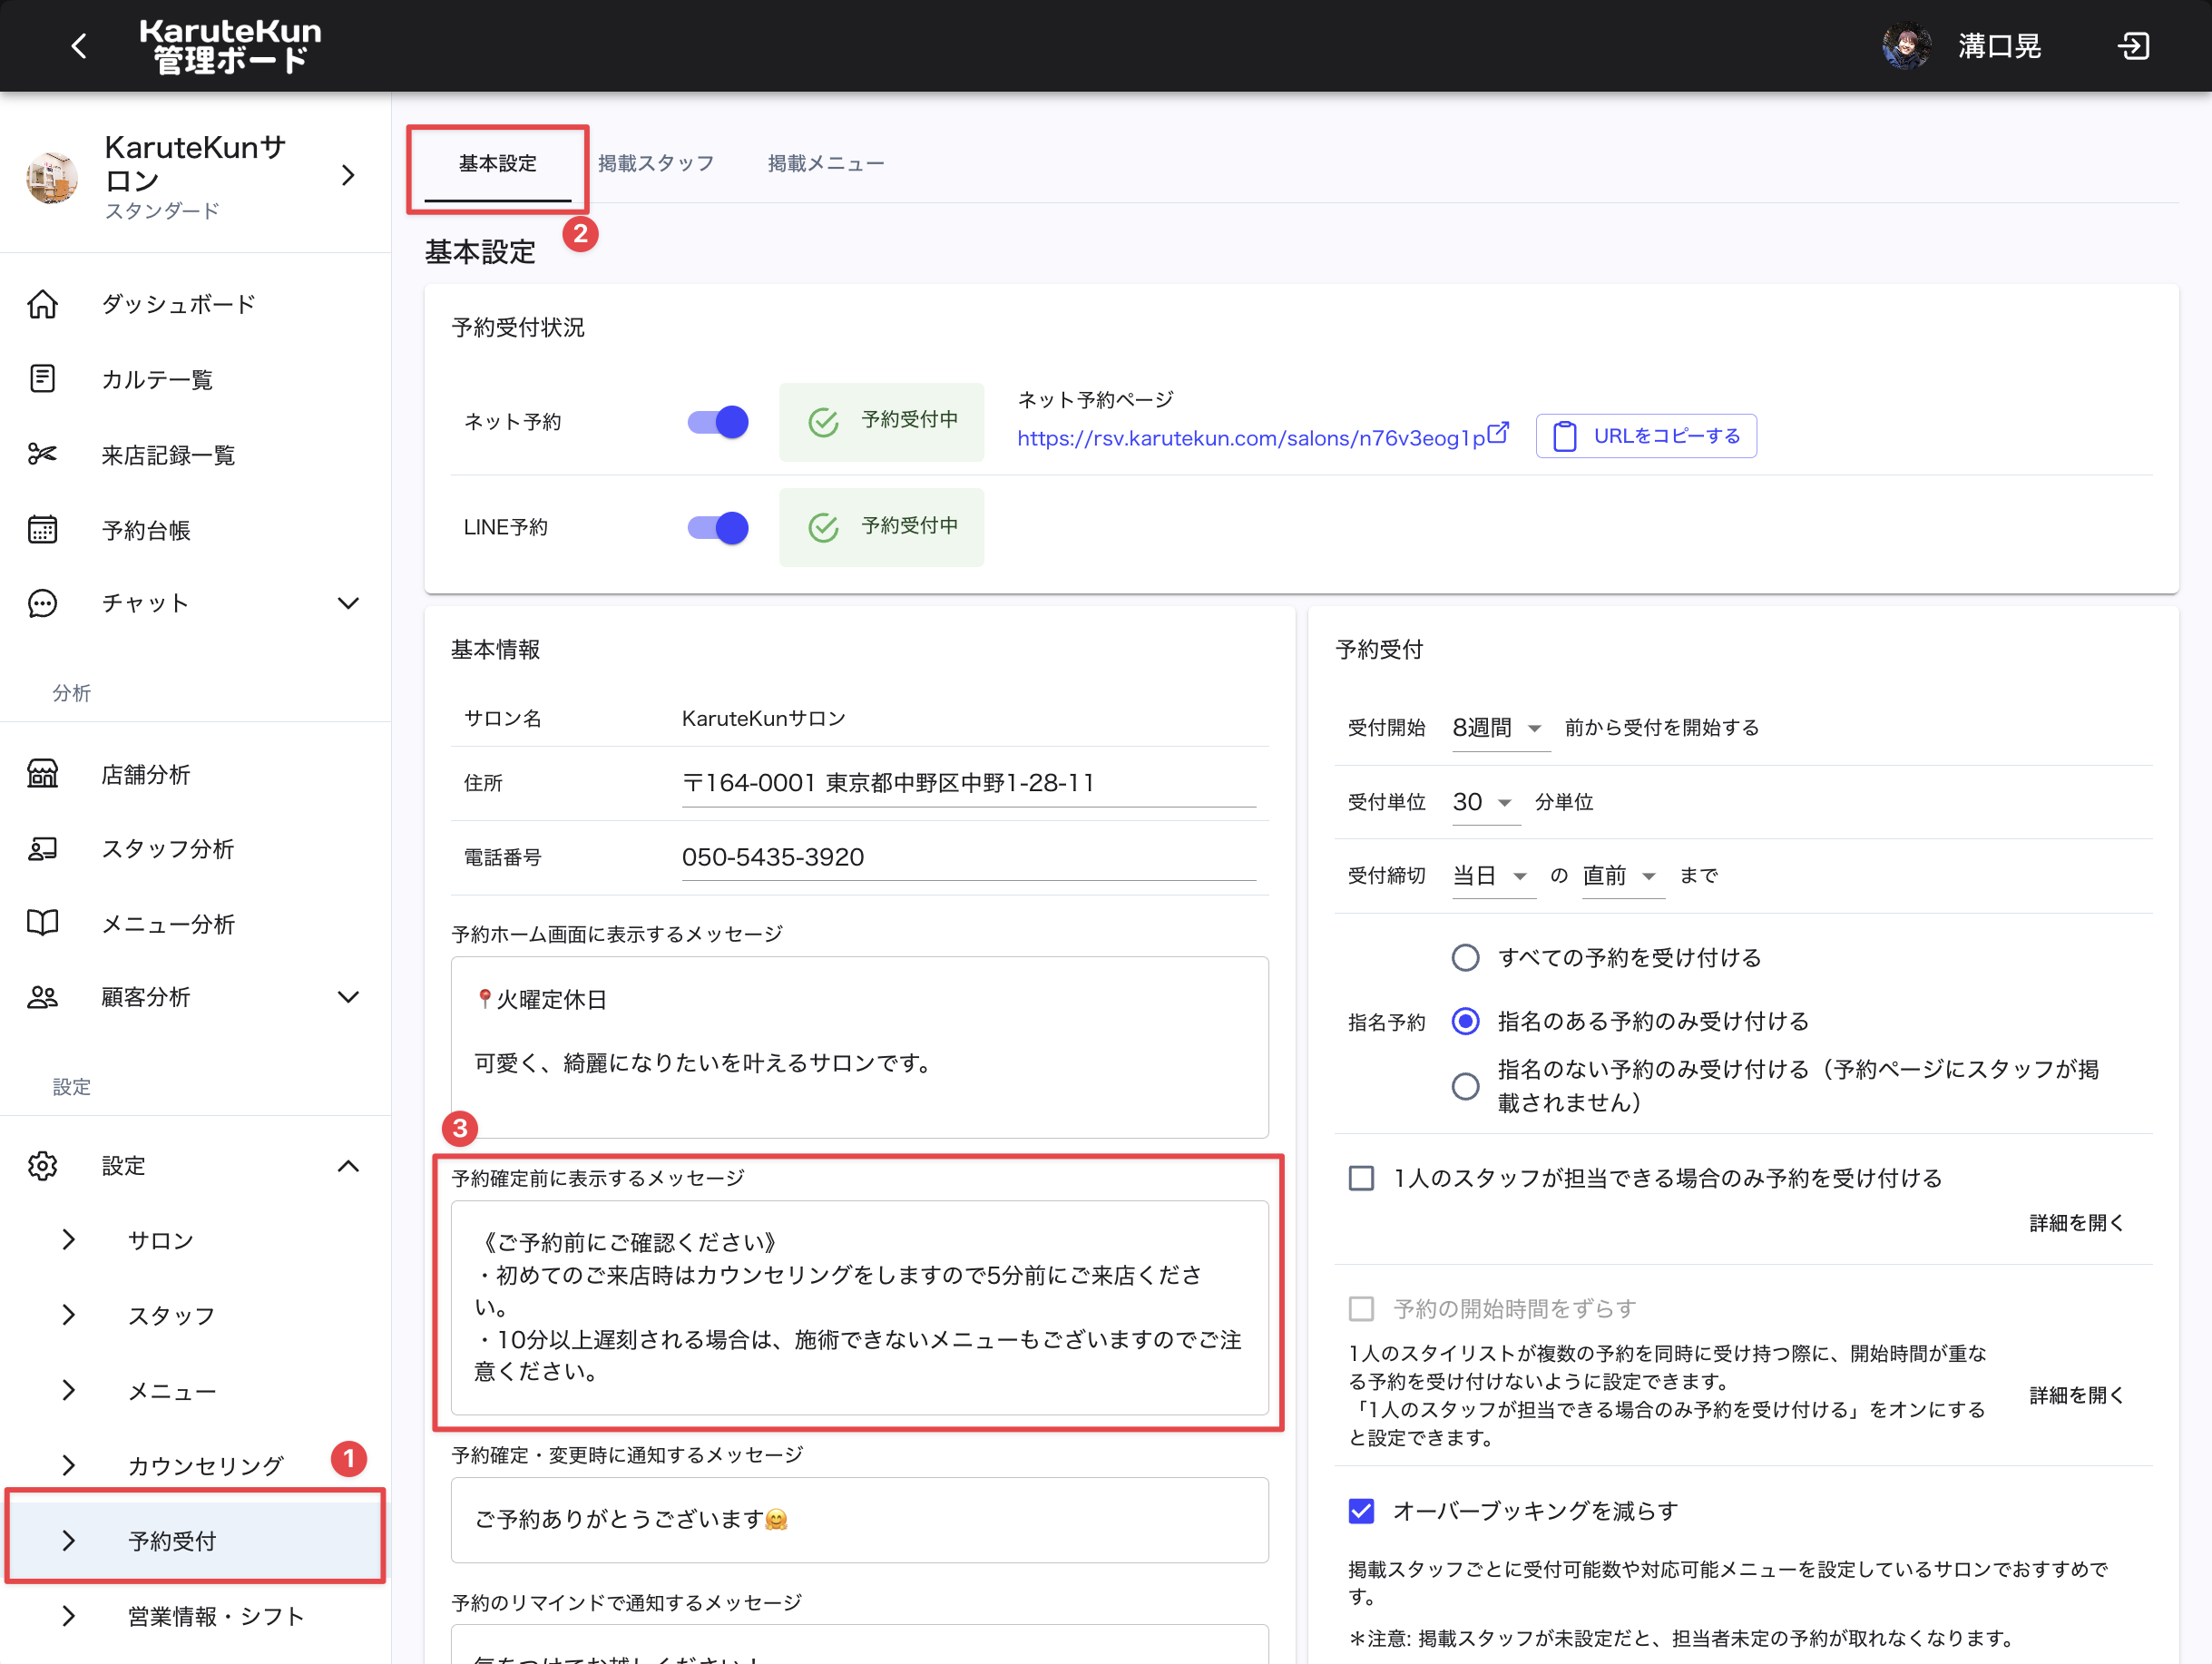
Task: Click the gear icon for 設定
Action: (x=42, y=1166)
